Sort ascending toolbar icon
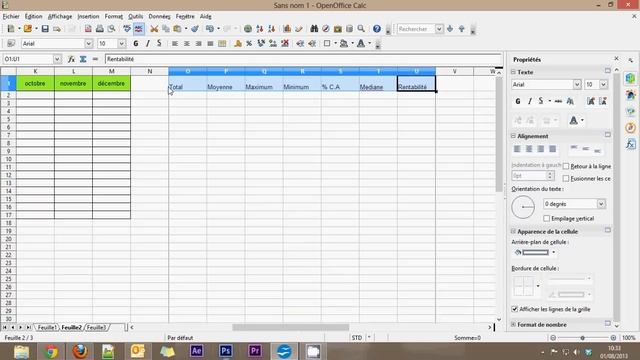The width and height of the screenshot is (640, 360). coord(260,29)
